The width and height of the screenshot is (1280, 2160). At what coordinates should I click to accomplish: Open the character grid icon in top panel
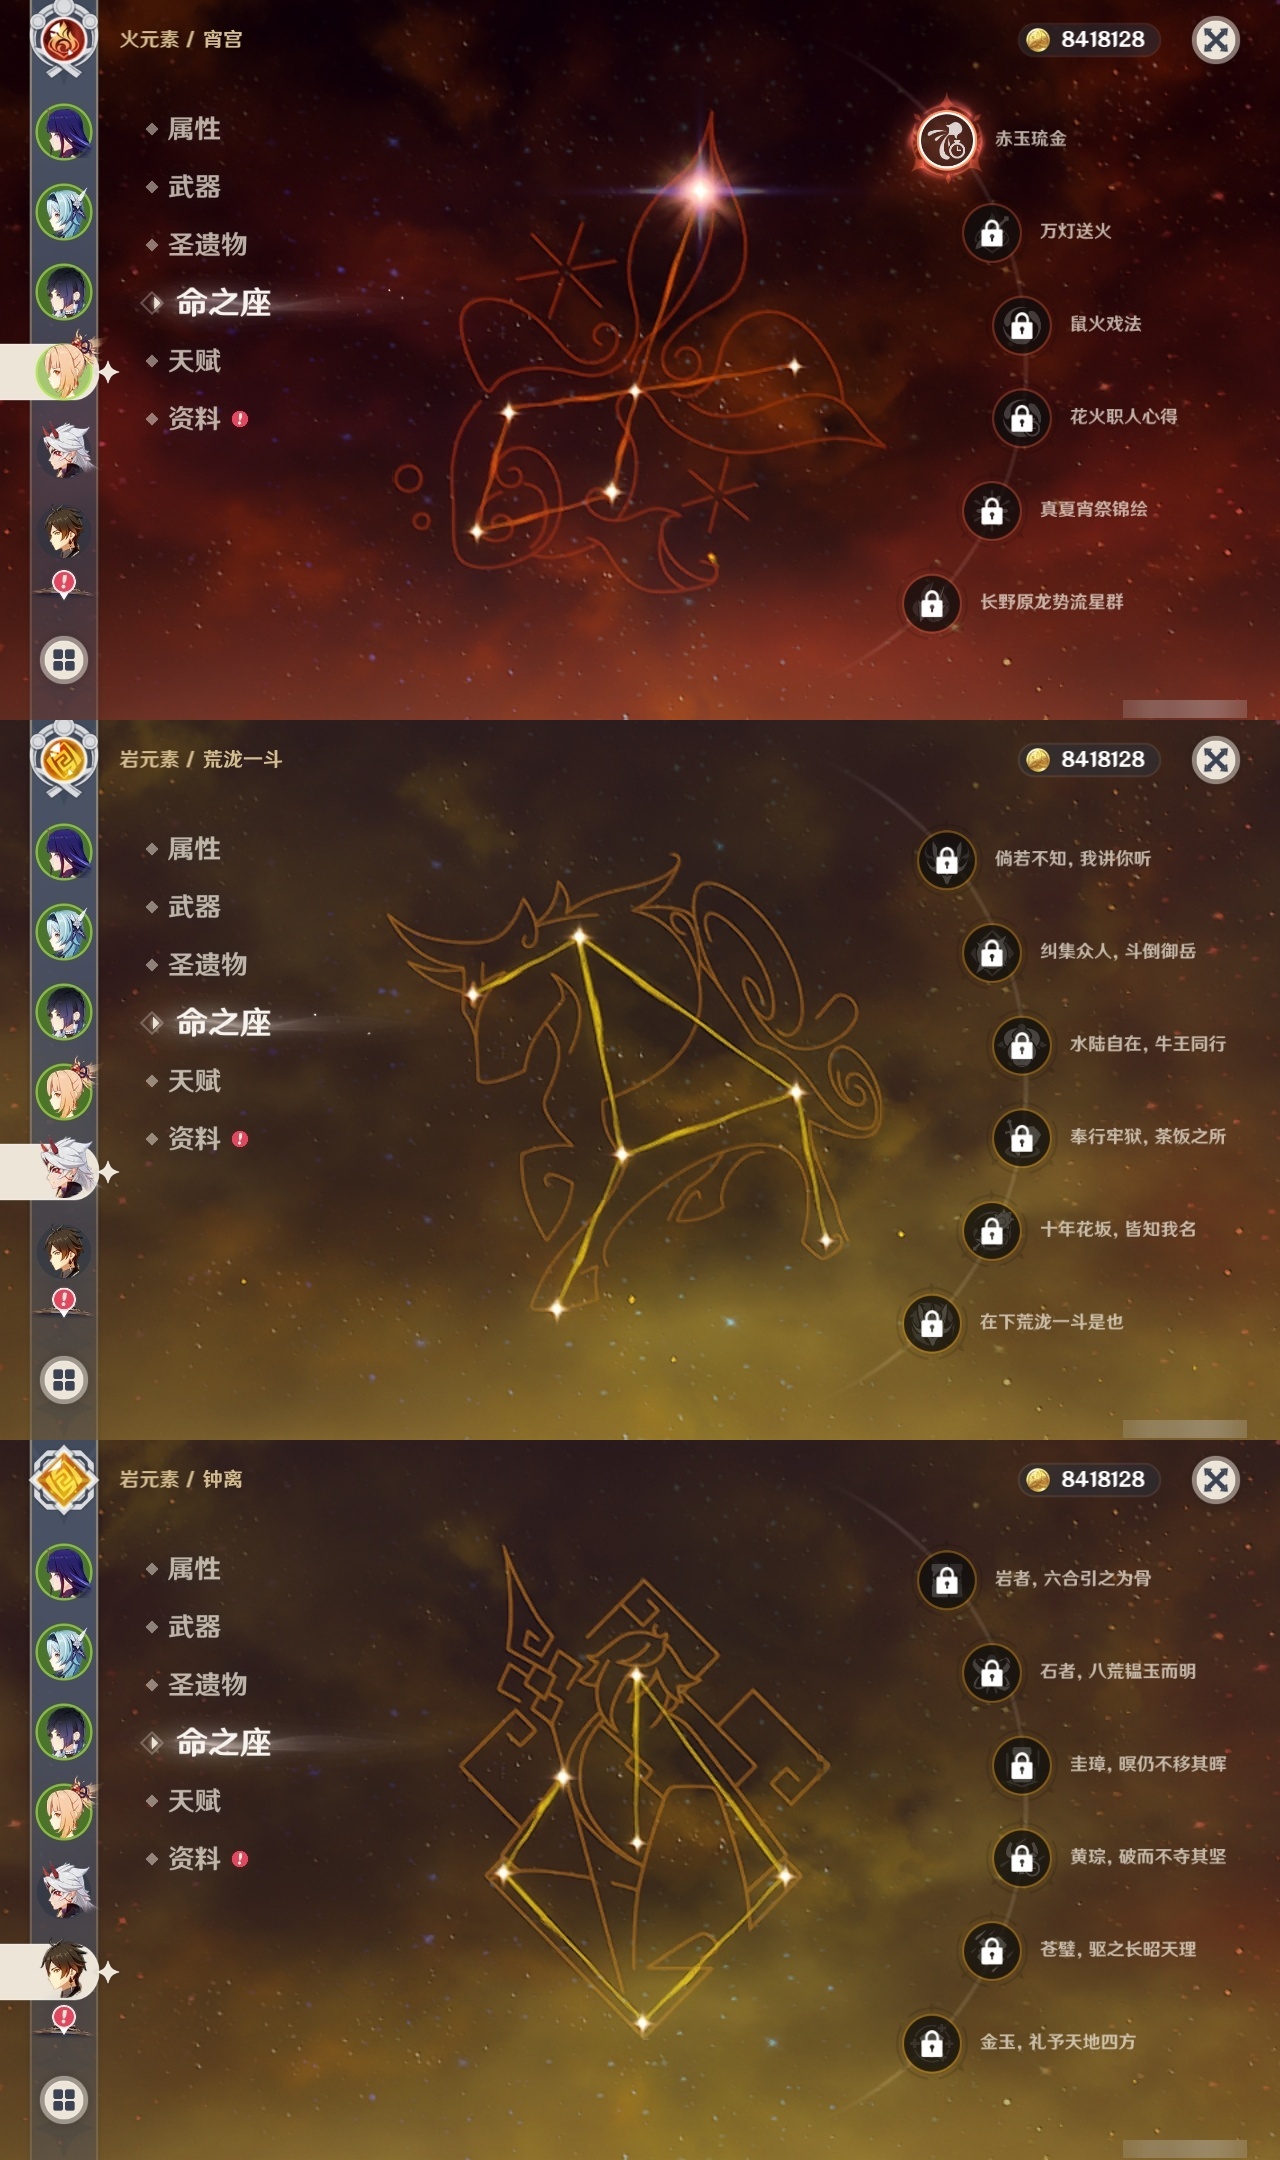coord(64,660)
